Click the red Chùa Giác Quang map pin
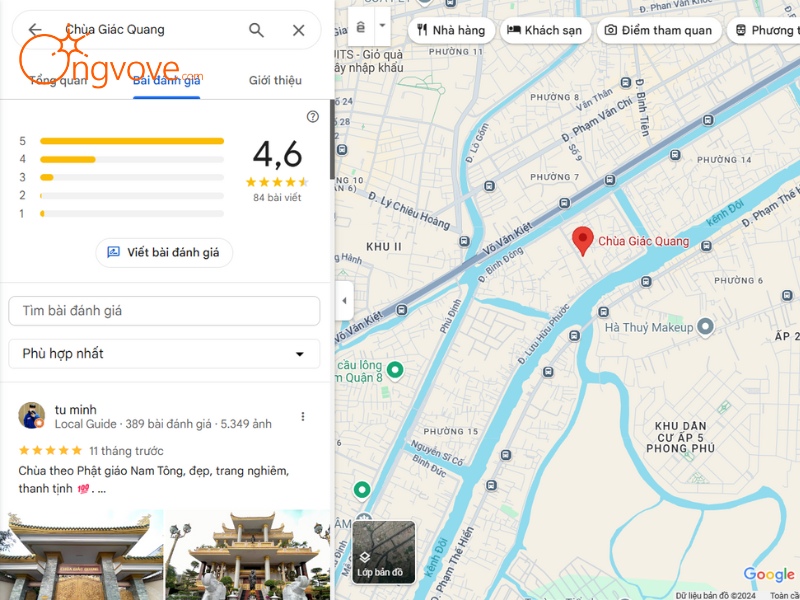Screen dimensions: 800x600 pos(582,241)
